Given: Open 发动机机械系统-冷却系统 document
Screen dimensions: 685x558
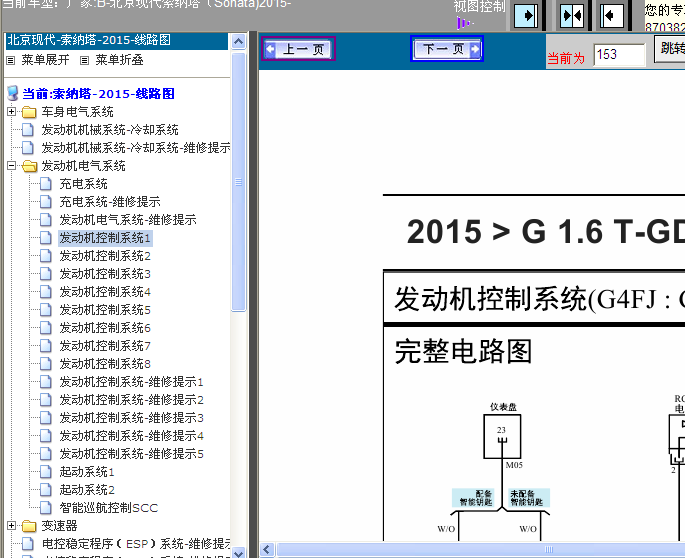Looking at the screenshot, I should coord(110,130).
